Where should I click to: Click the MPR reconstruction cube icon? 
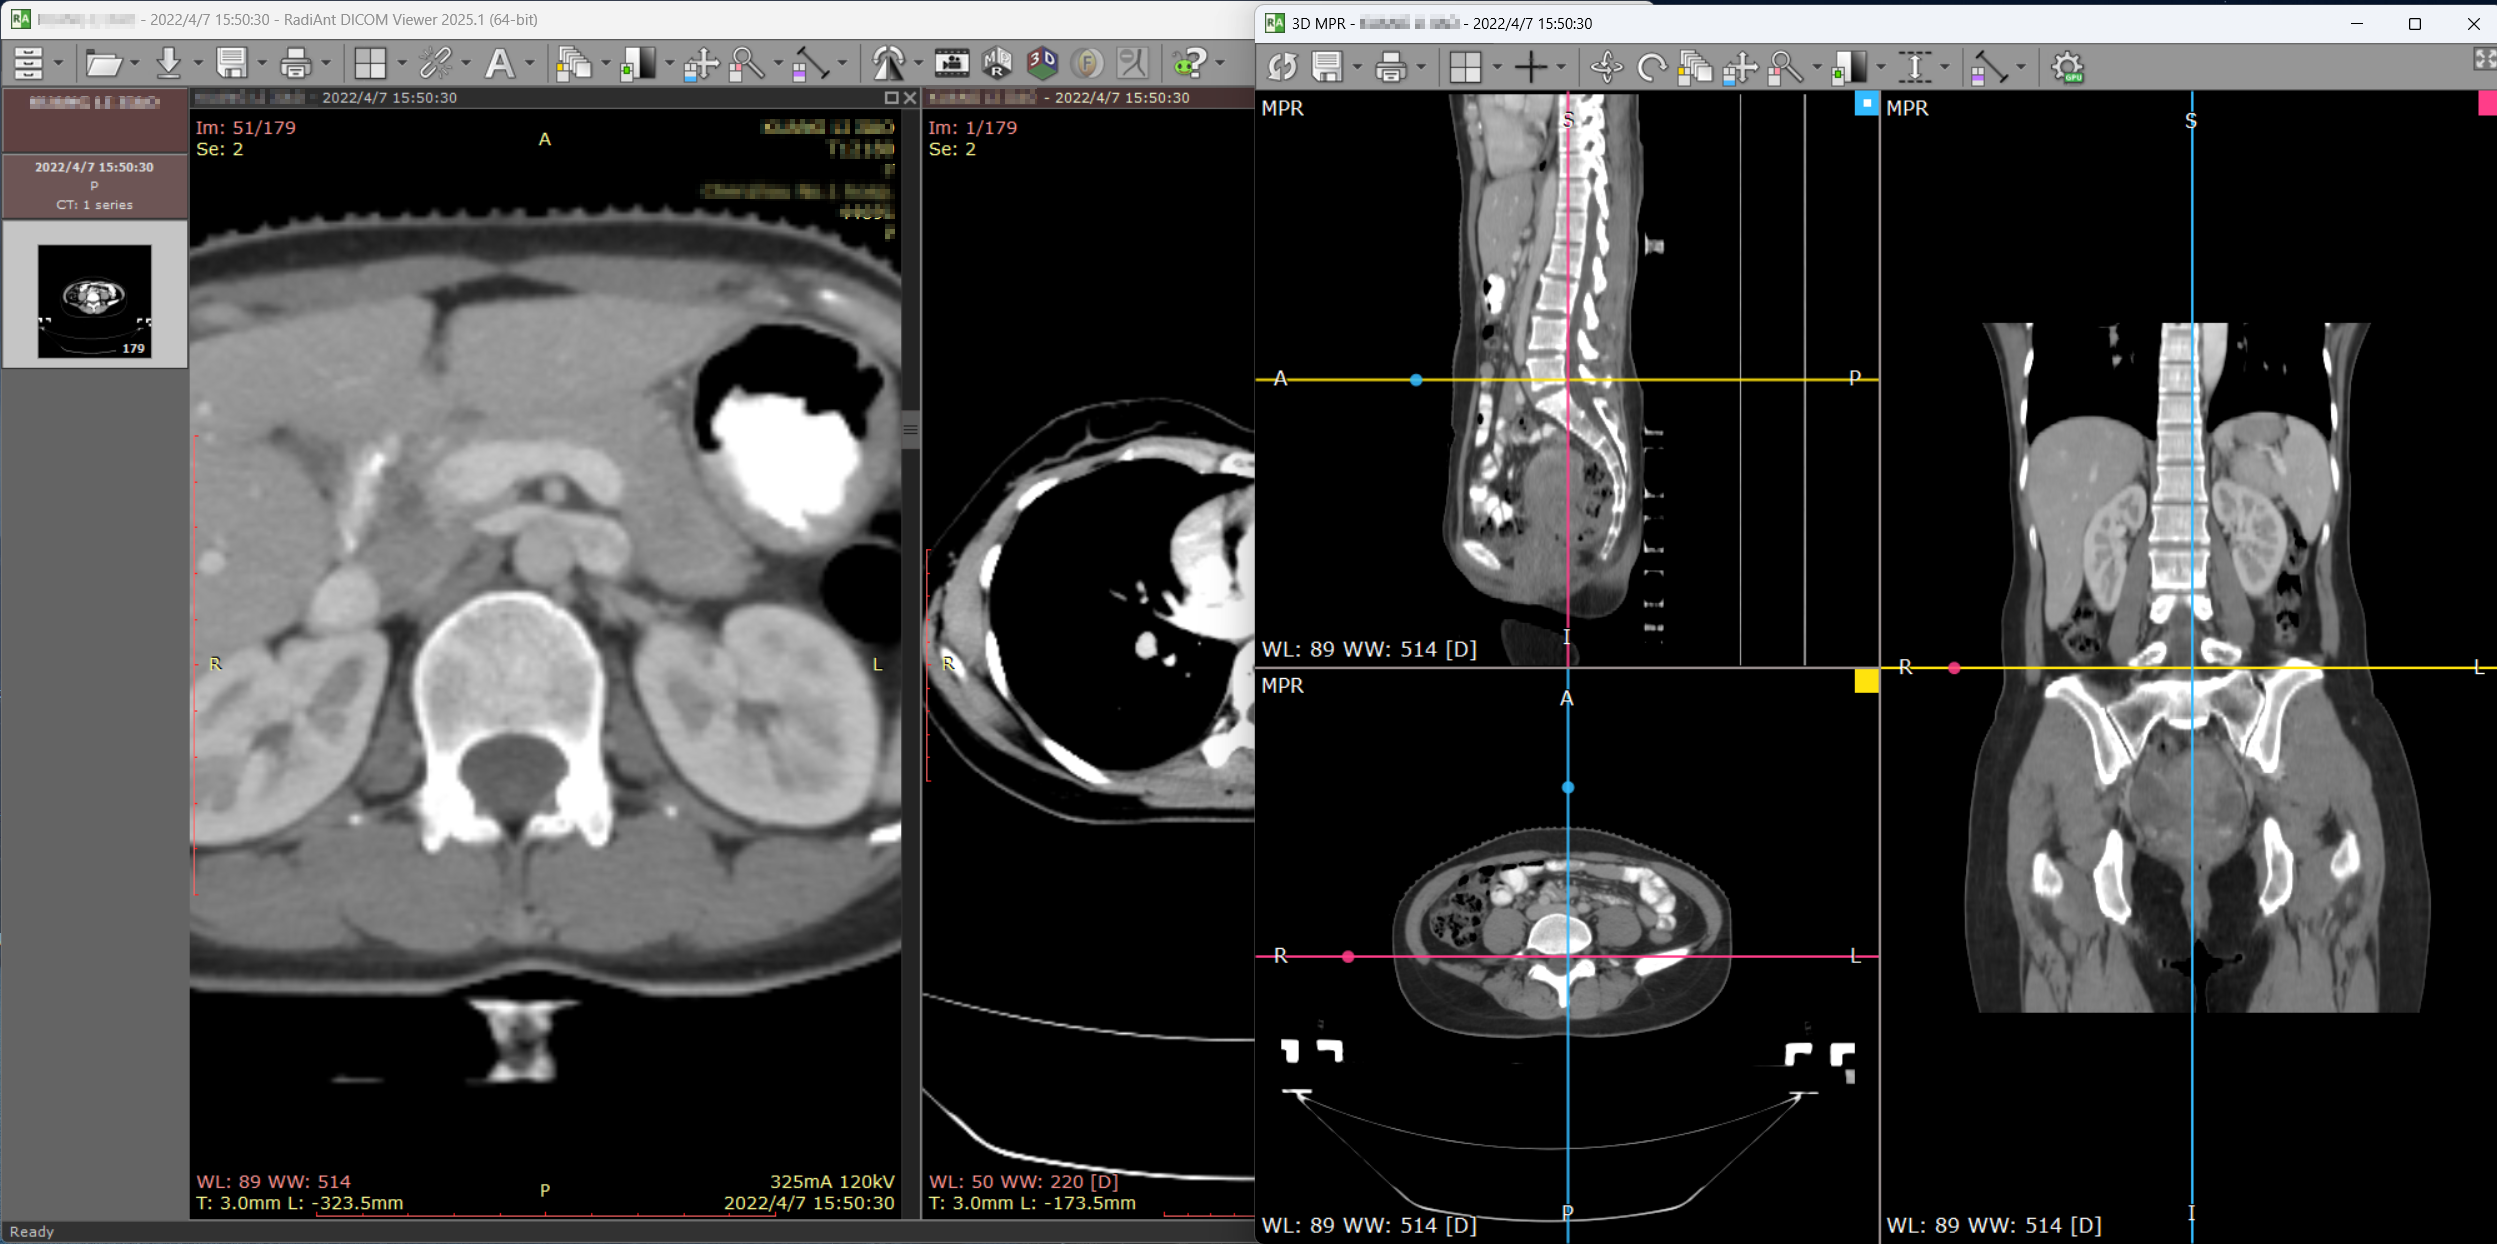997,64
